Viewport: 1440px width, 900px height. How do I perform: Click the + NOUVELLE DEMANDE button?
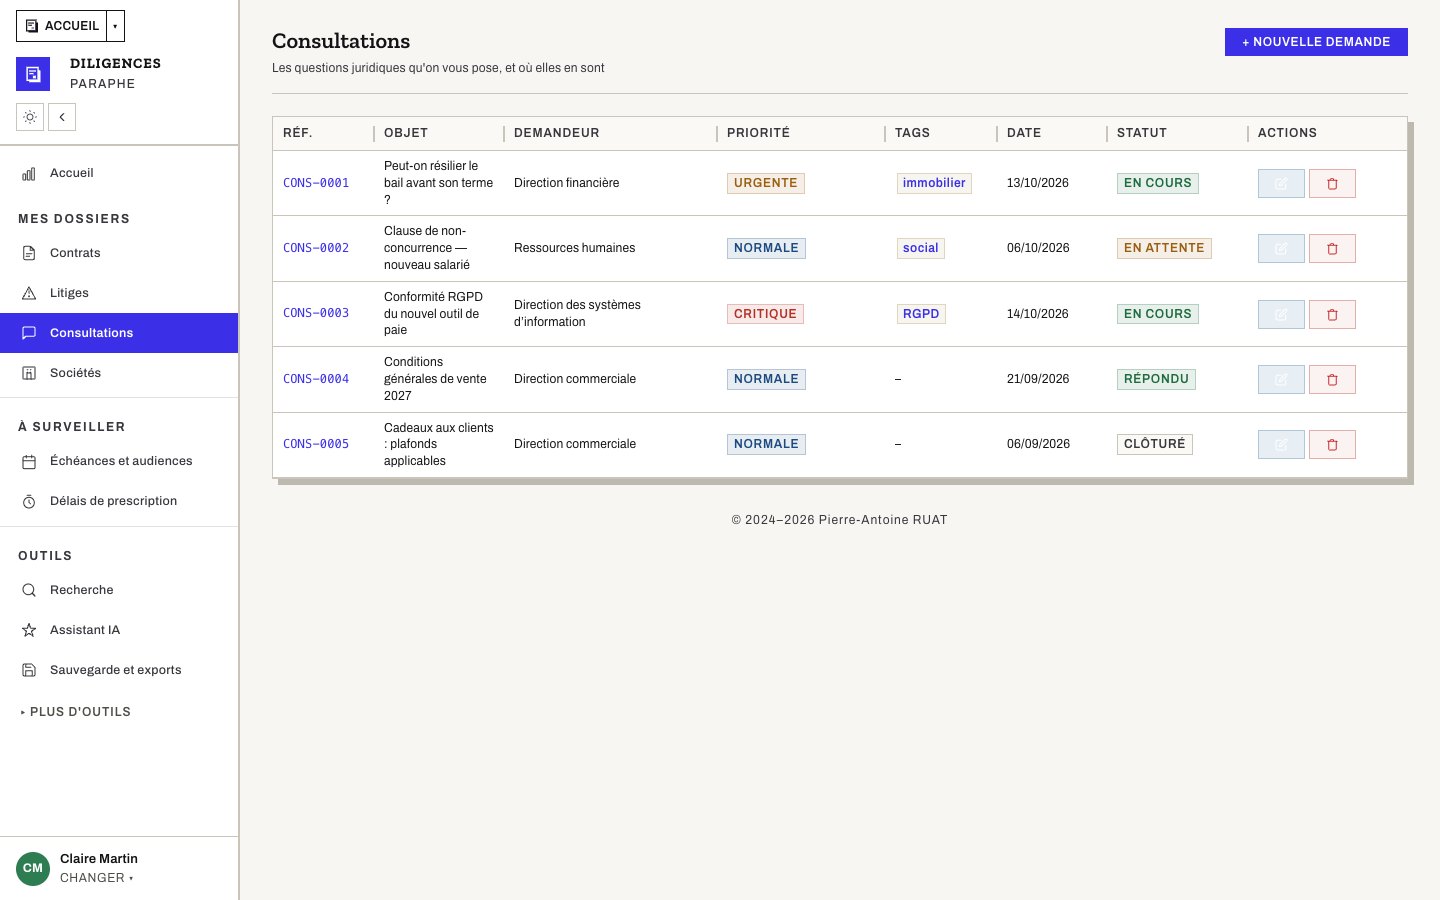tap(1316, 42)
